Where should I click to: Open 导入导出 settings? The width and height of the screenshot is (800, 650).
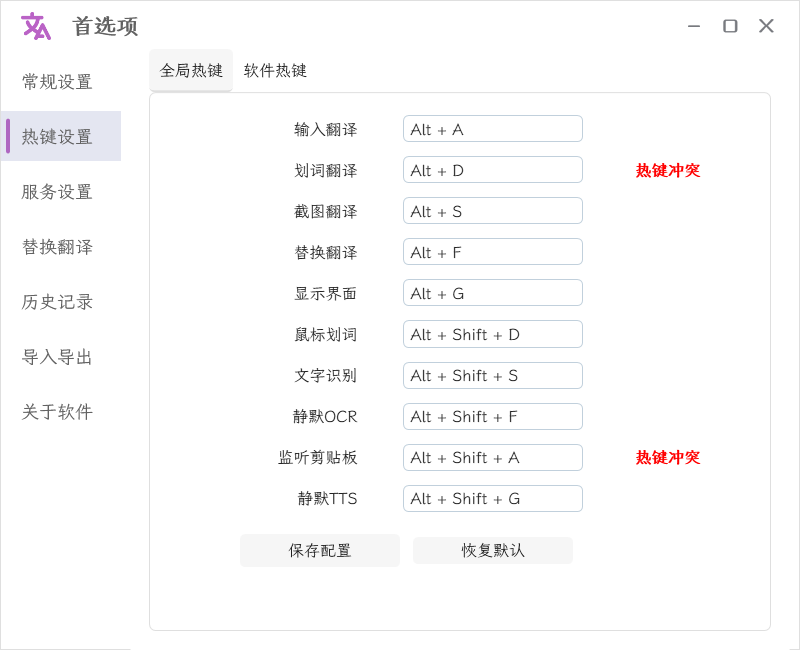(57, 357)
